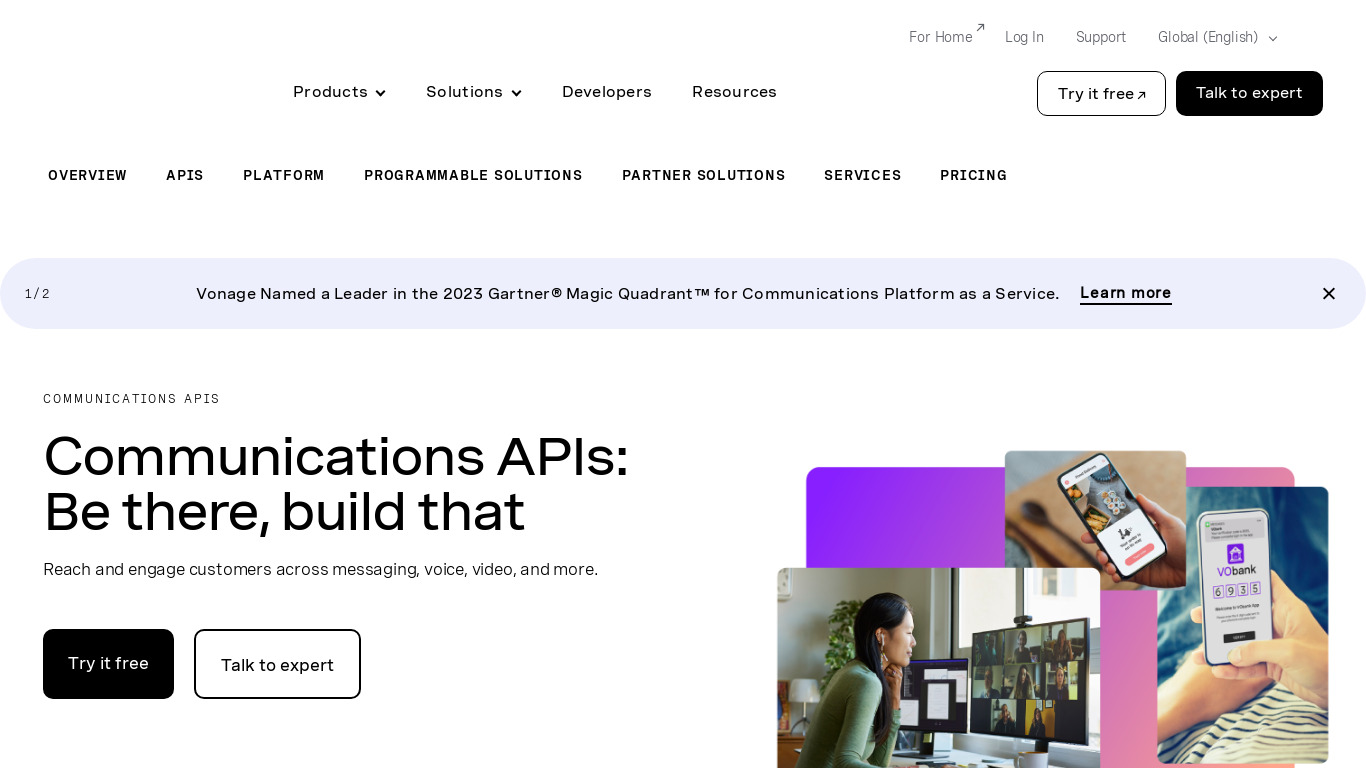Click the black header Talk to expert button

1249,93
